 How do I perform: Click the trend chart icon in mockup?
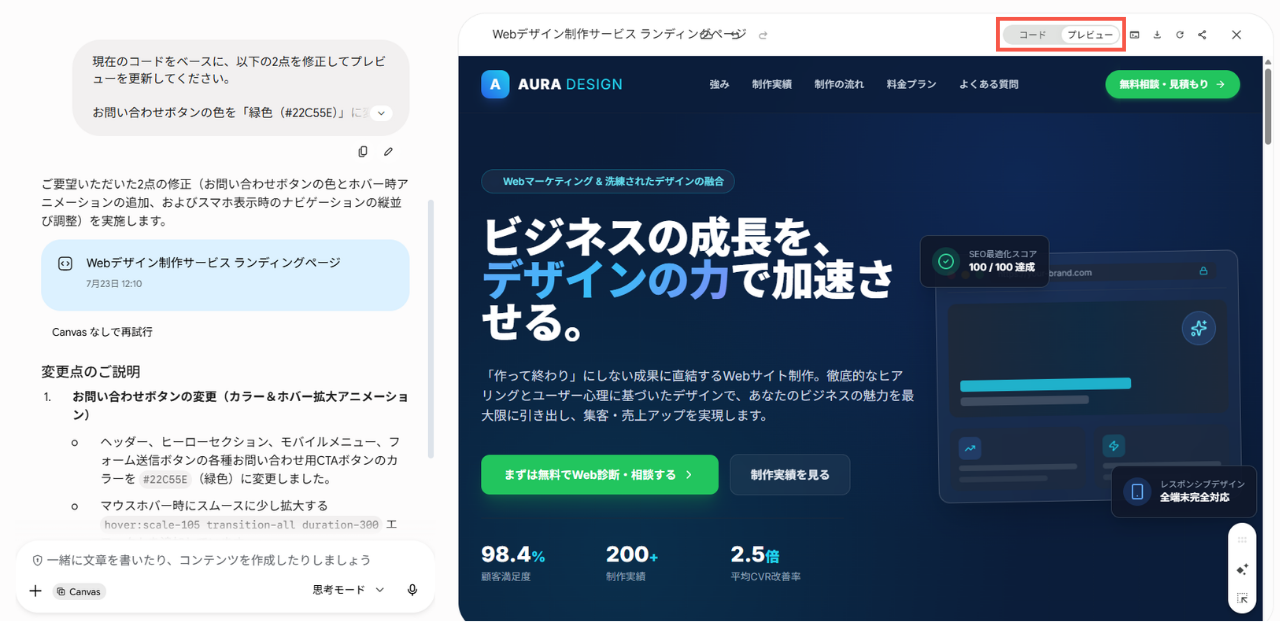tap(970, 447)
